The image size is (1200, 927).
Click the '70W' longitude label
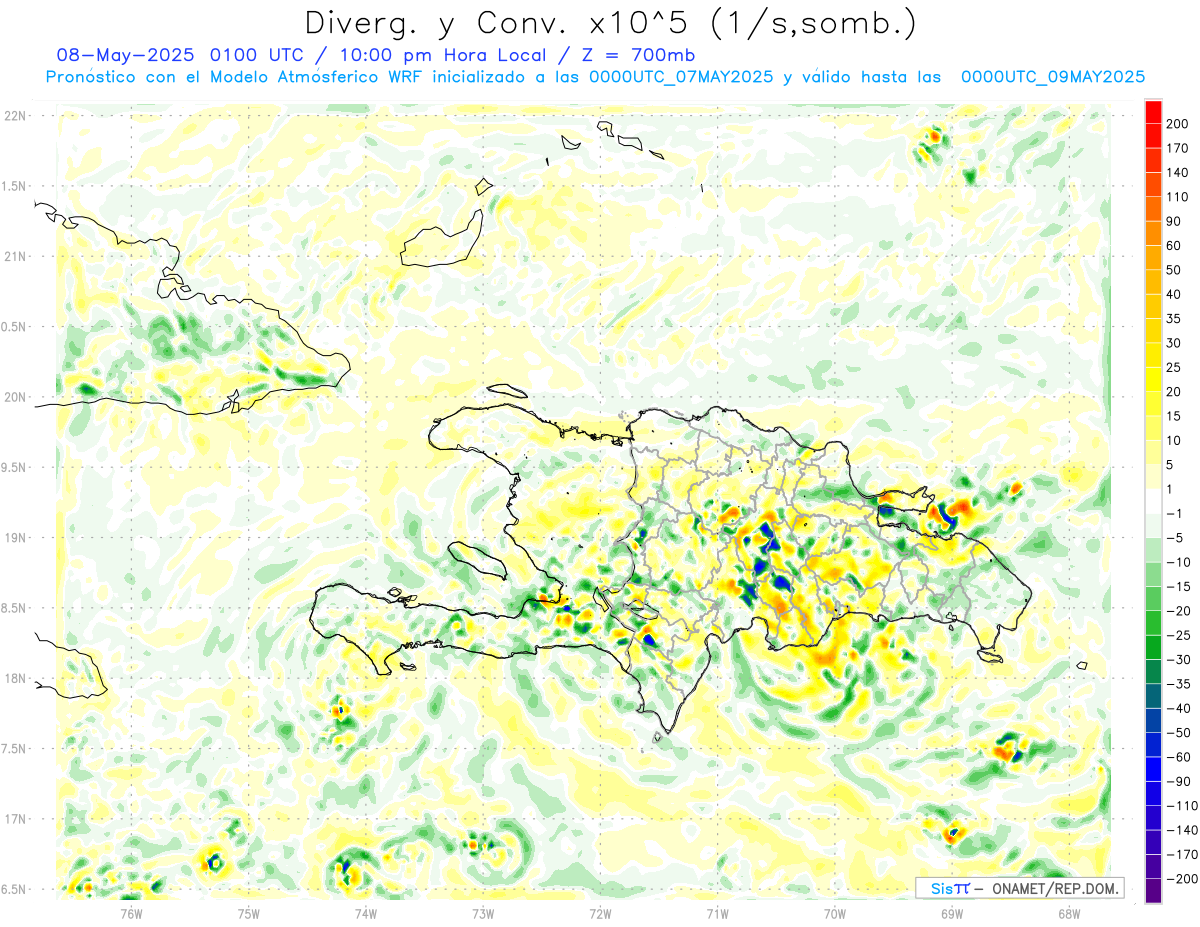[834, 912]
